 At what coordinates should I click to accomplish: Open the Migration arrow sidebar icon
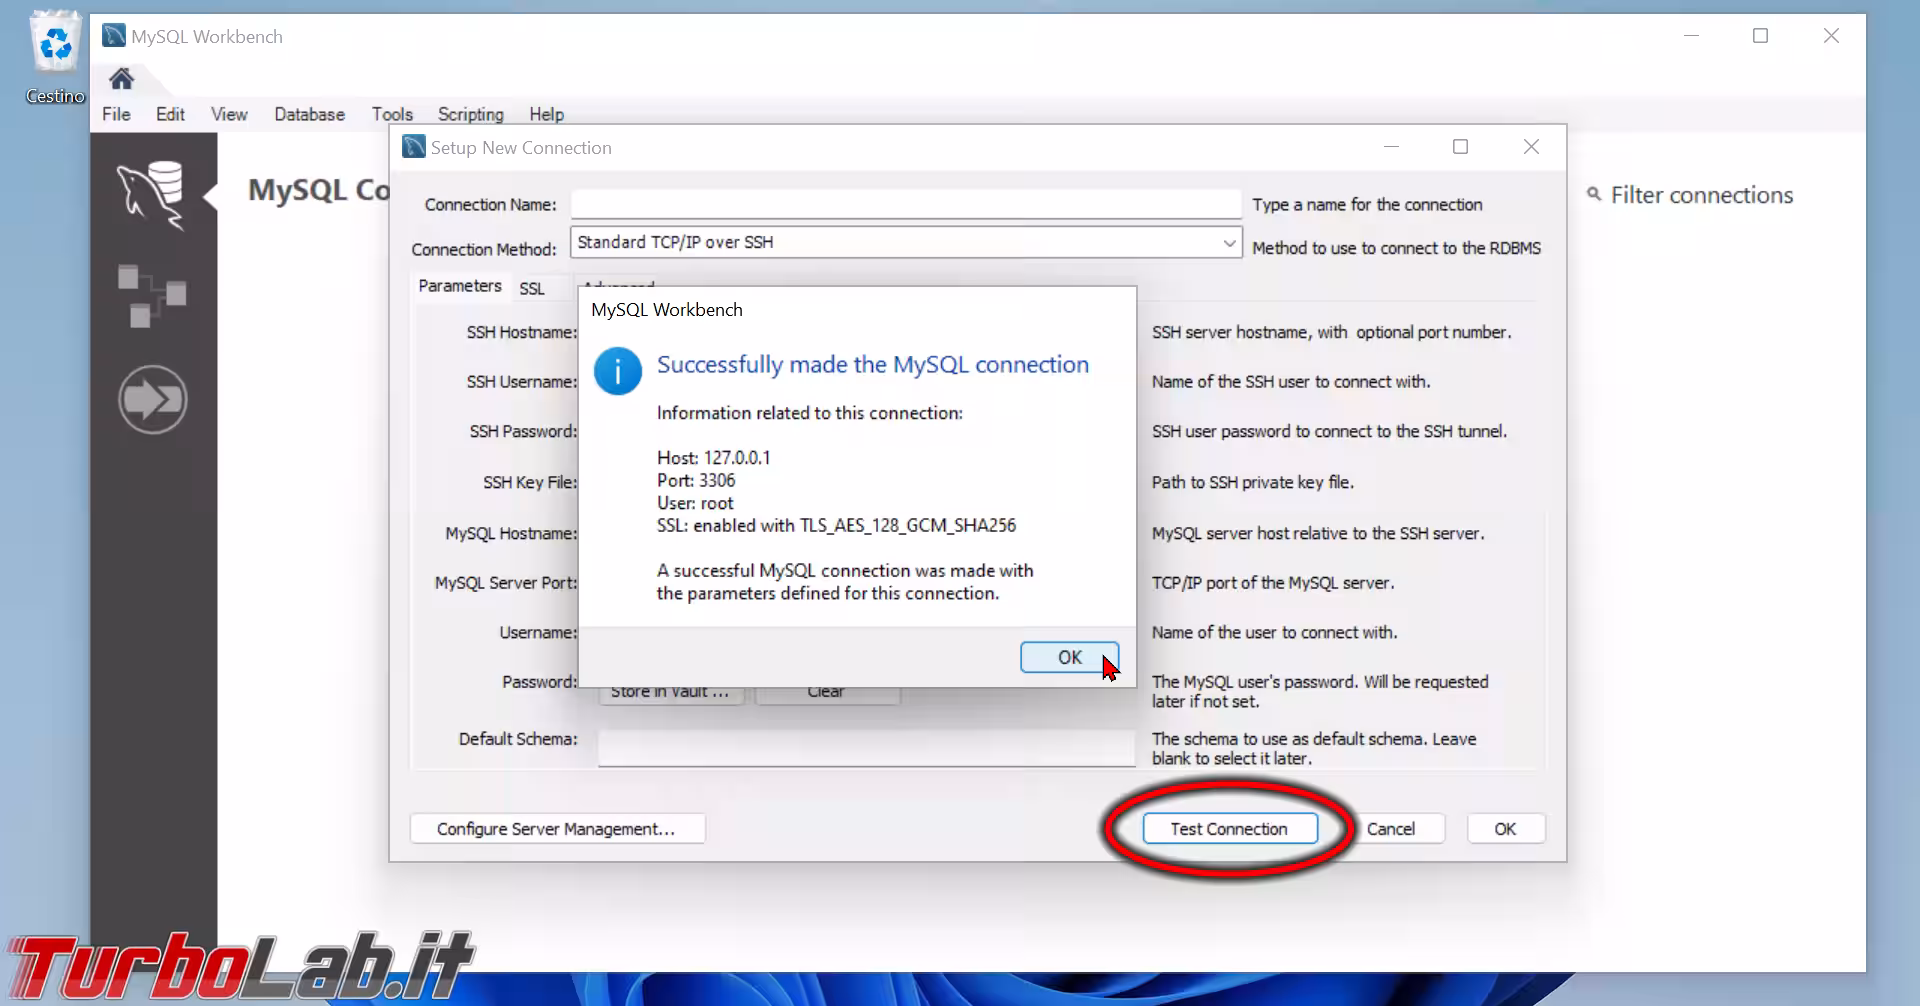(152, 399)
